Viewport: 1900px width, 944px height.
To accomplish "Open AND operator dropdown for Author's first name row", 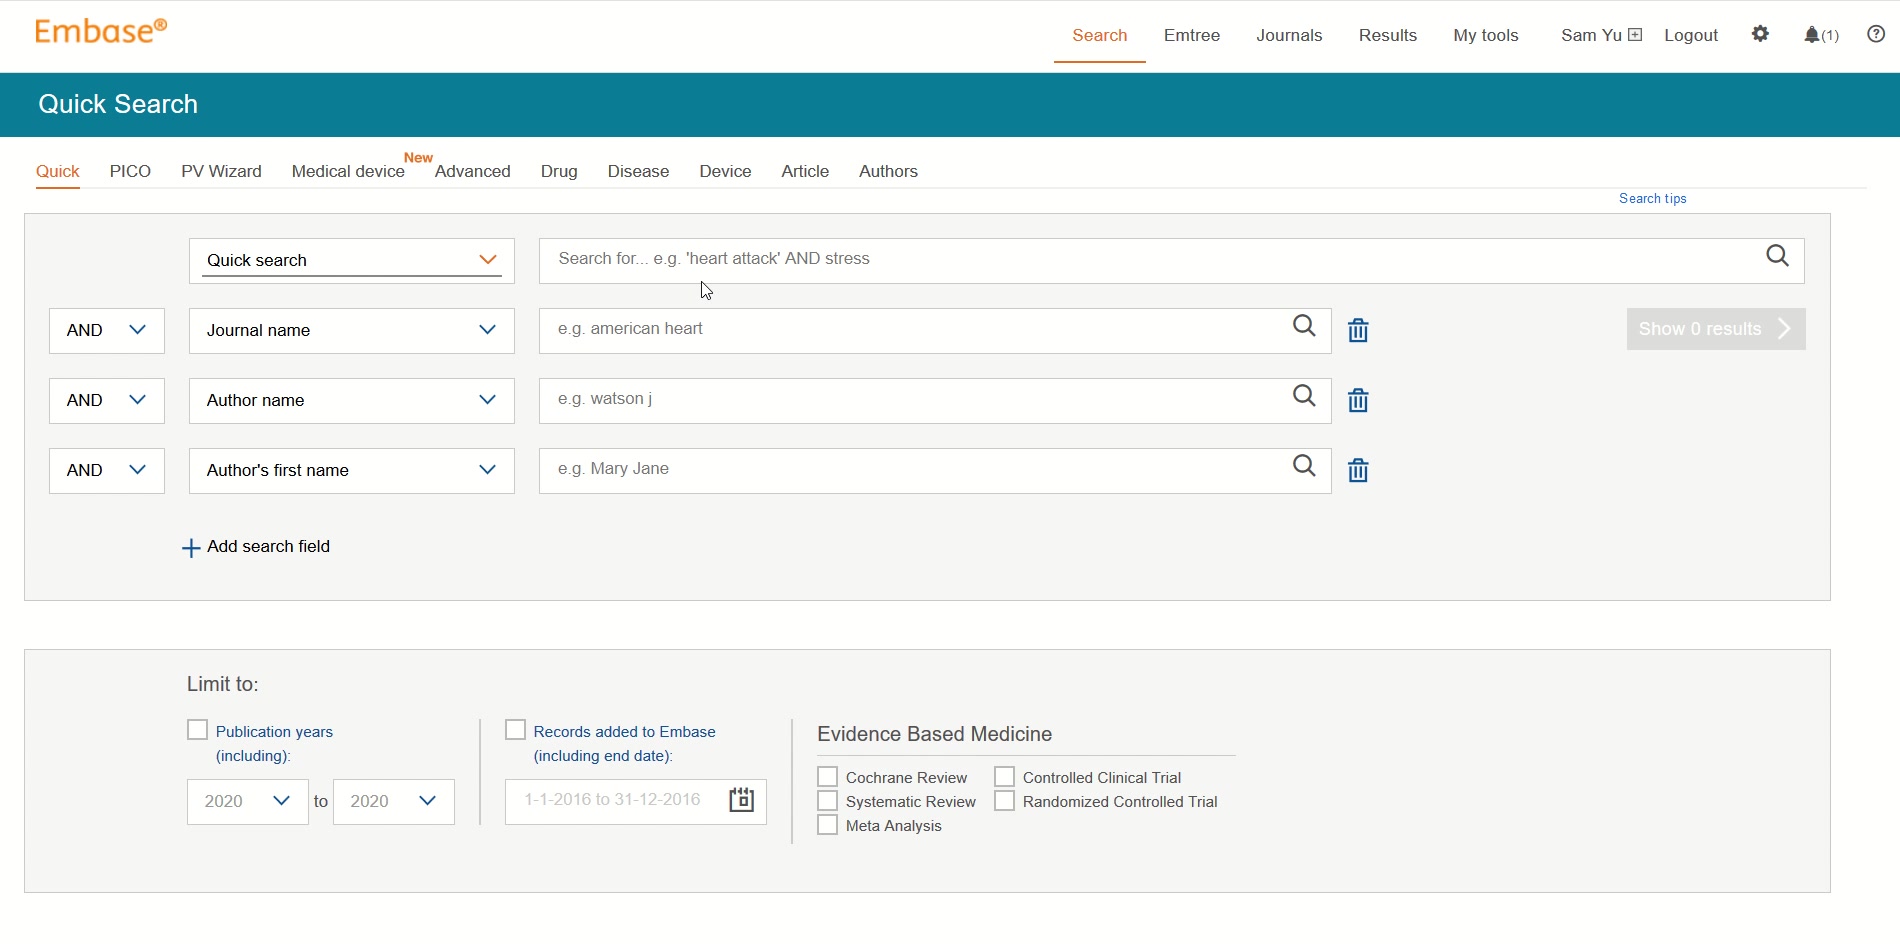I will pyautogui.click(x=107, y=471).
